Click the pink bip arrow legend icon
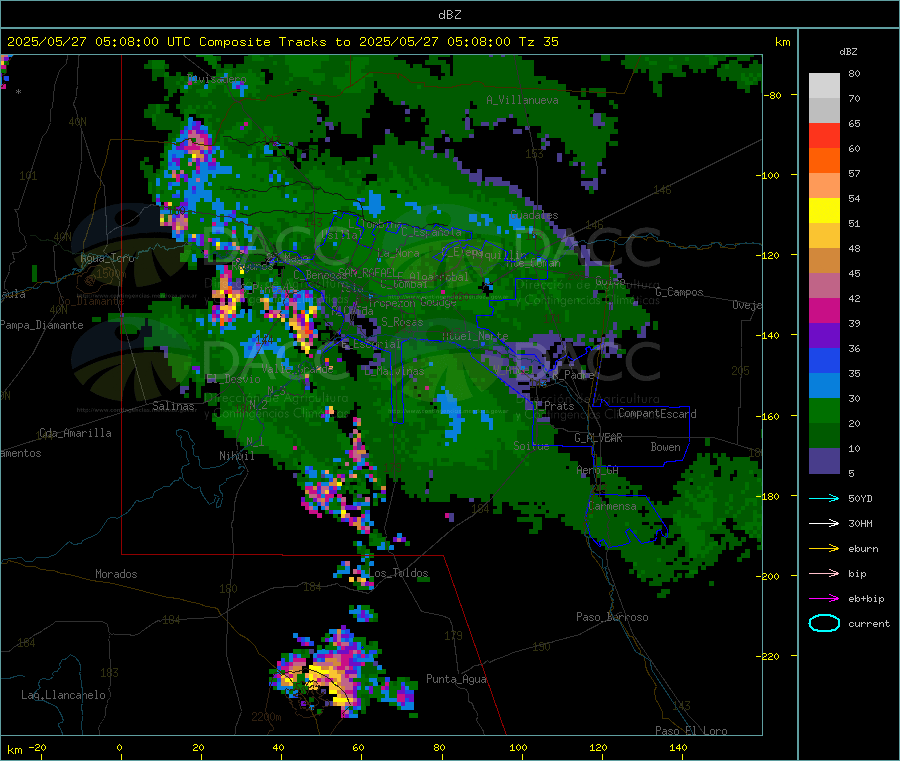Screen dimensions: 900x761 point(824,573)
